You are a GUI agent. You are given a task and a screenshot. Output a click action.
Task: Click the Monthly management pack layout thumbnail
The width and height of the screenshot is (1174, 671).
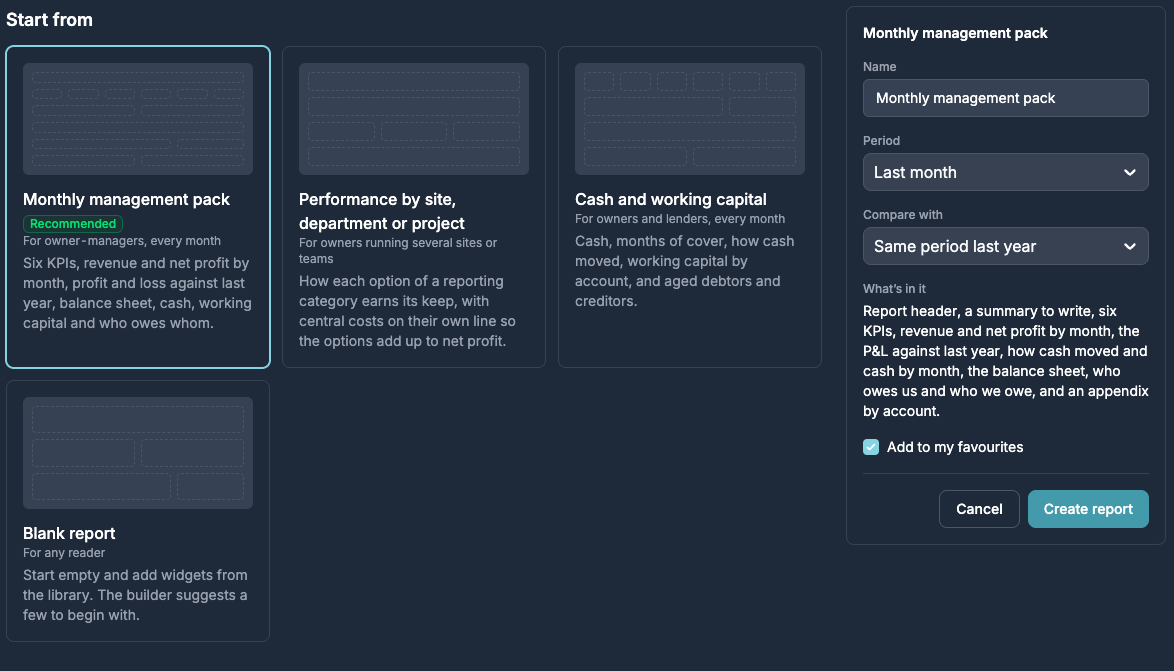[x=138, y=119]
